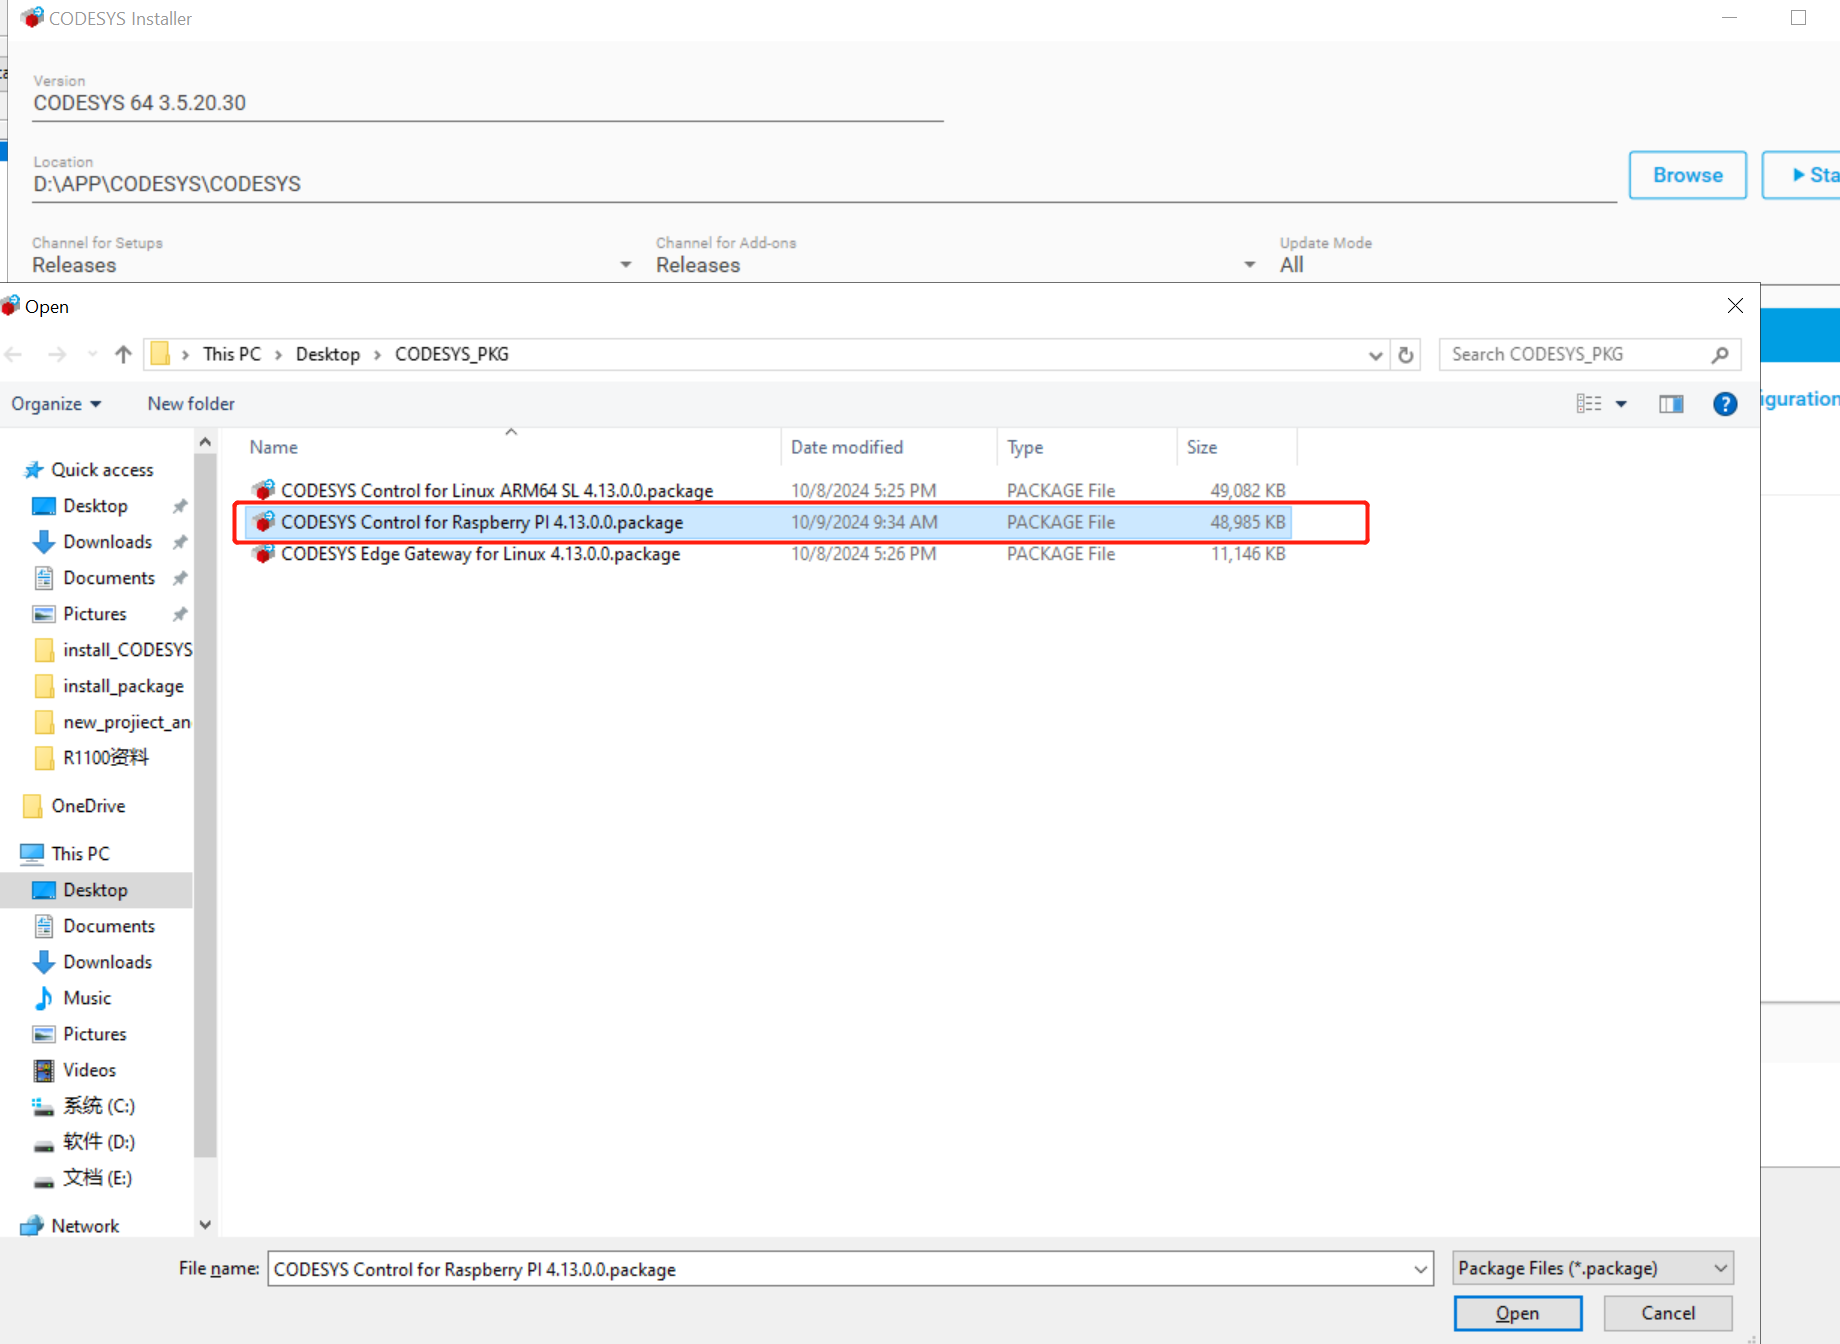This screenshot has width=1840, height=1344.
Task: Expand Channel for Add-ons dropdown
Action: (1250, 265)
